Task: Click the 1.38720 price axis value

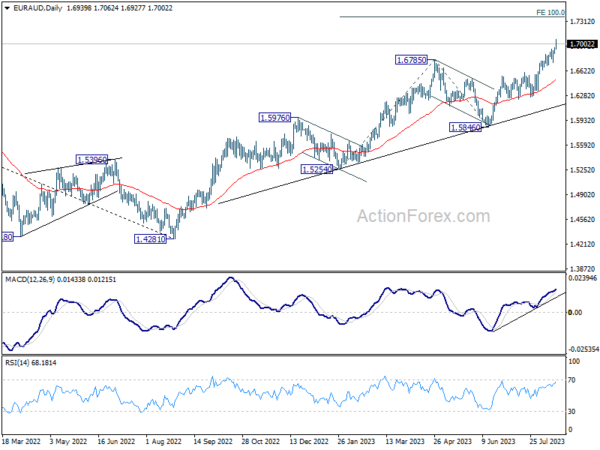Action: click(582, 269)
